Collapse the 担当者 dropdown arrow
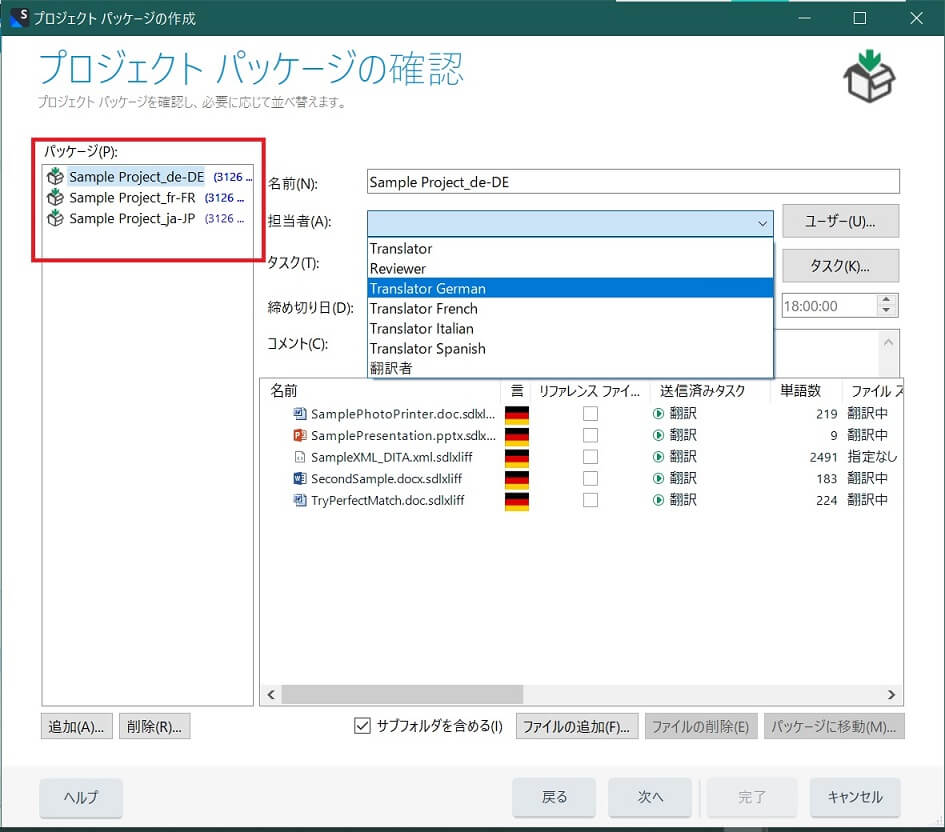This screenshot has width=945, height=832. 763,223
